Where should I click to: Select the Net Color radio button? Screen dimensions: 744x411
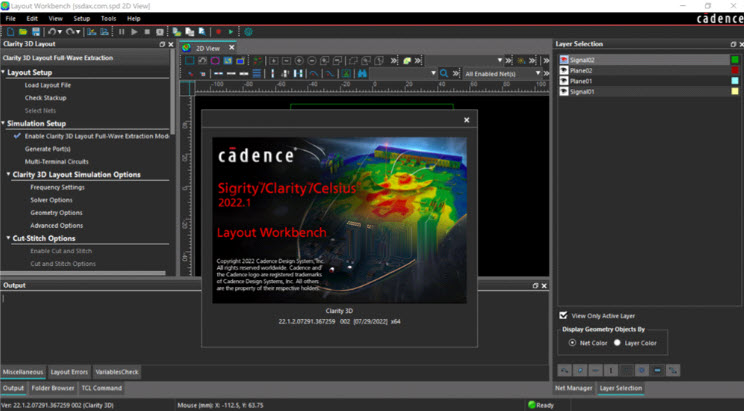point(571,342)
